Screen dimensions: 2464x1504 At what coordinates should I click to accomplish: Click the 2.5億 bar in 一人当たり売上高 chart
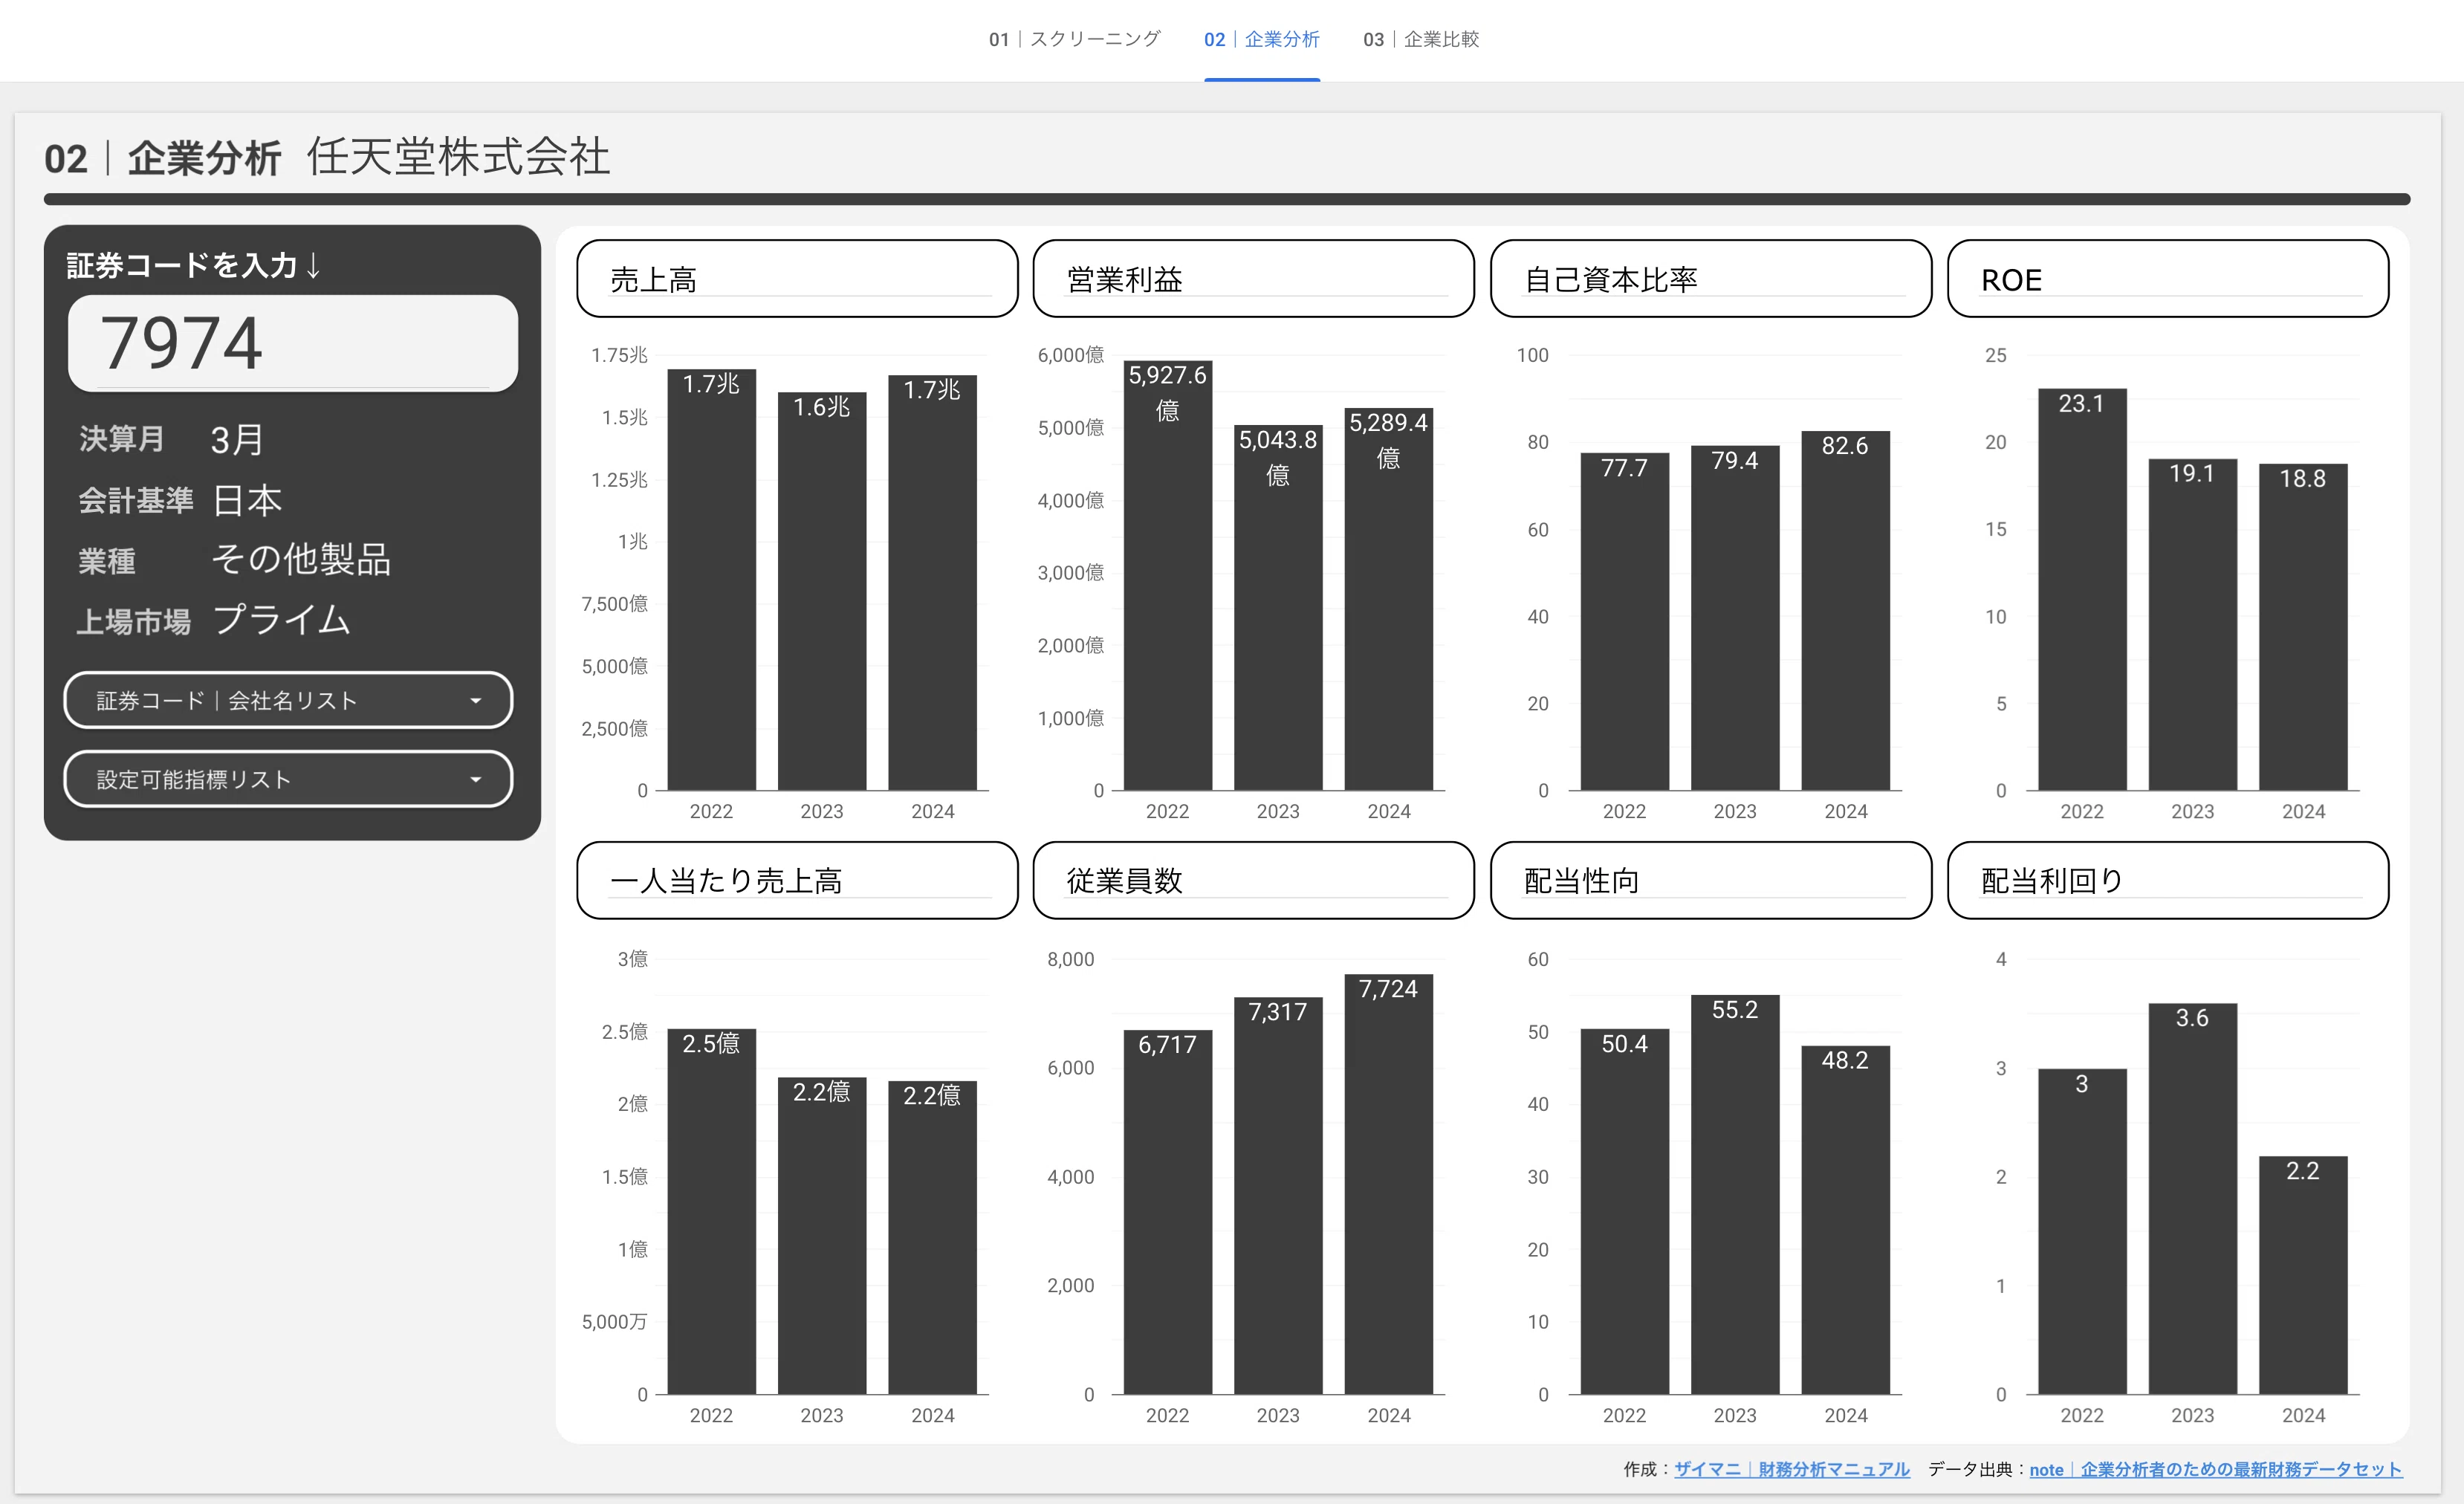coord(711,1212)
